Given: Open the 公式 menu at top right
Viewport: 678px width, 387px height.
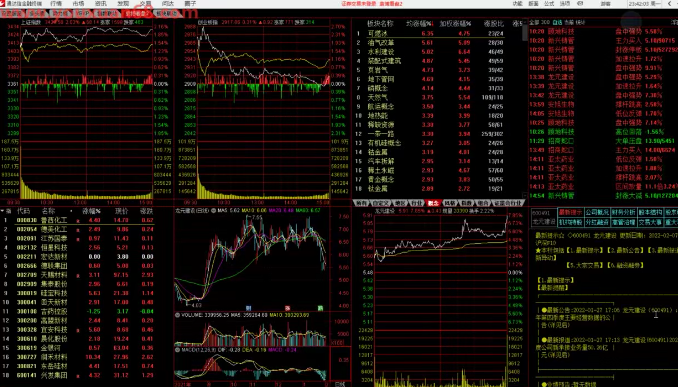Looking at the screenshot, I should (549, 3).
